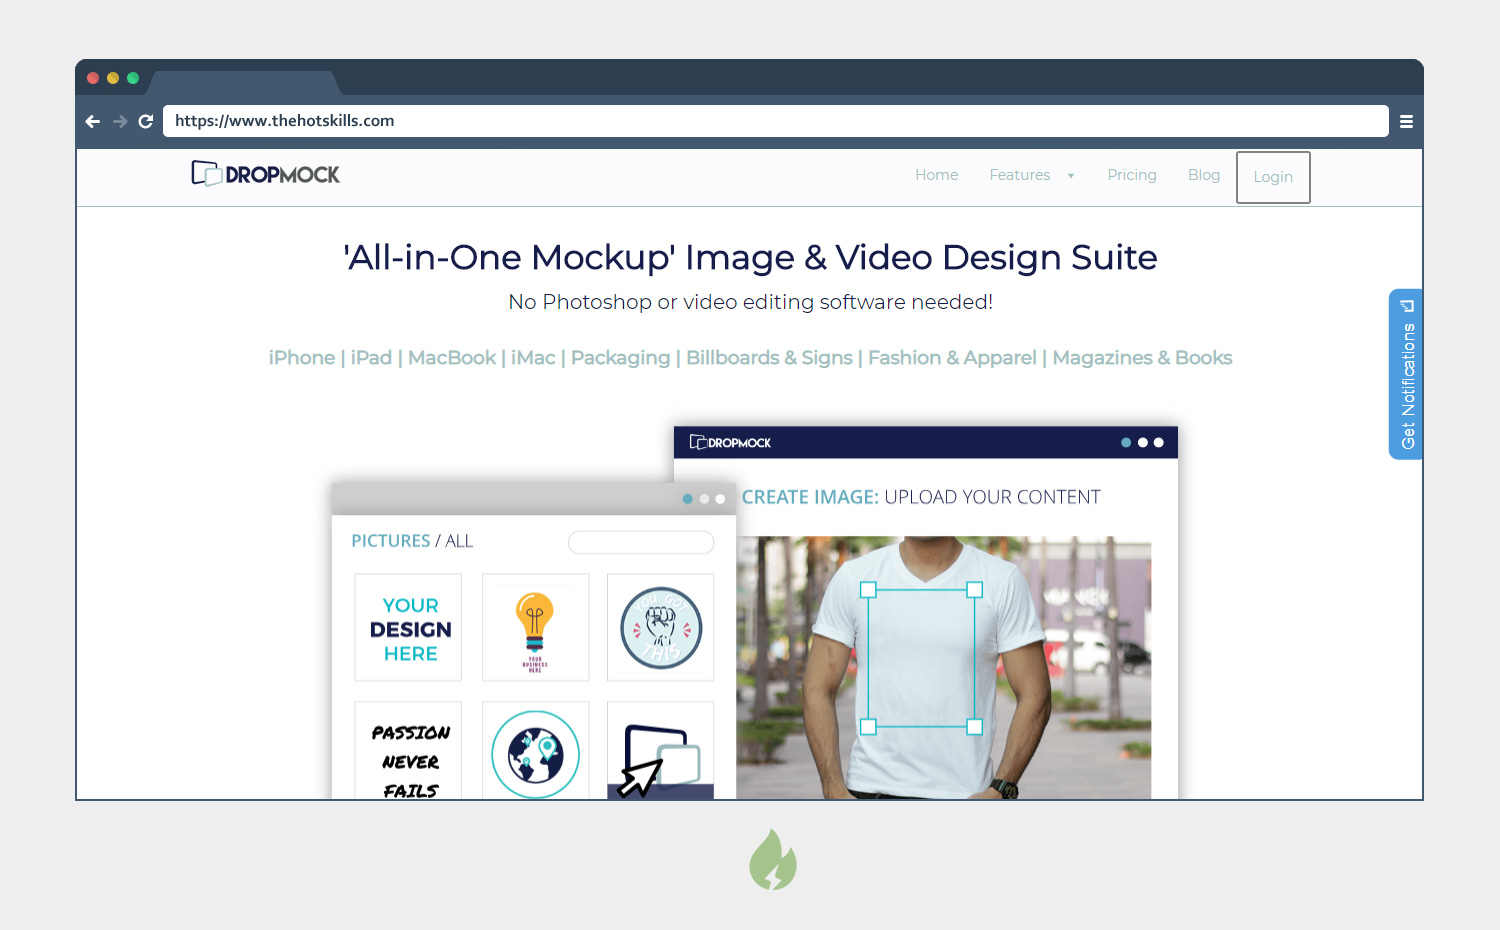Click the top-right handle of shirt selection
Image resolution: width=1500 pixels, height=930 pixels.
click(x=975, y=590)
